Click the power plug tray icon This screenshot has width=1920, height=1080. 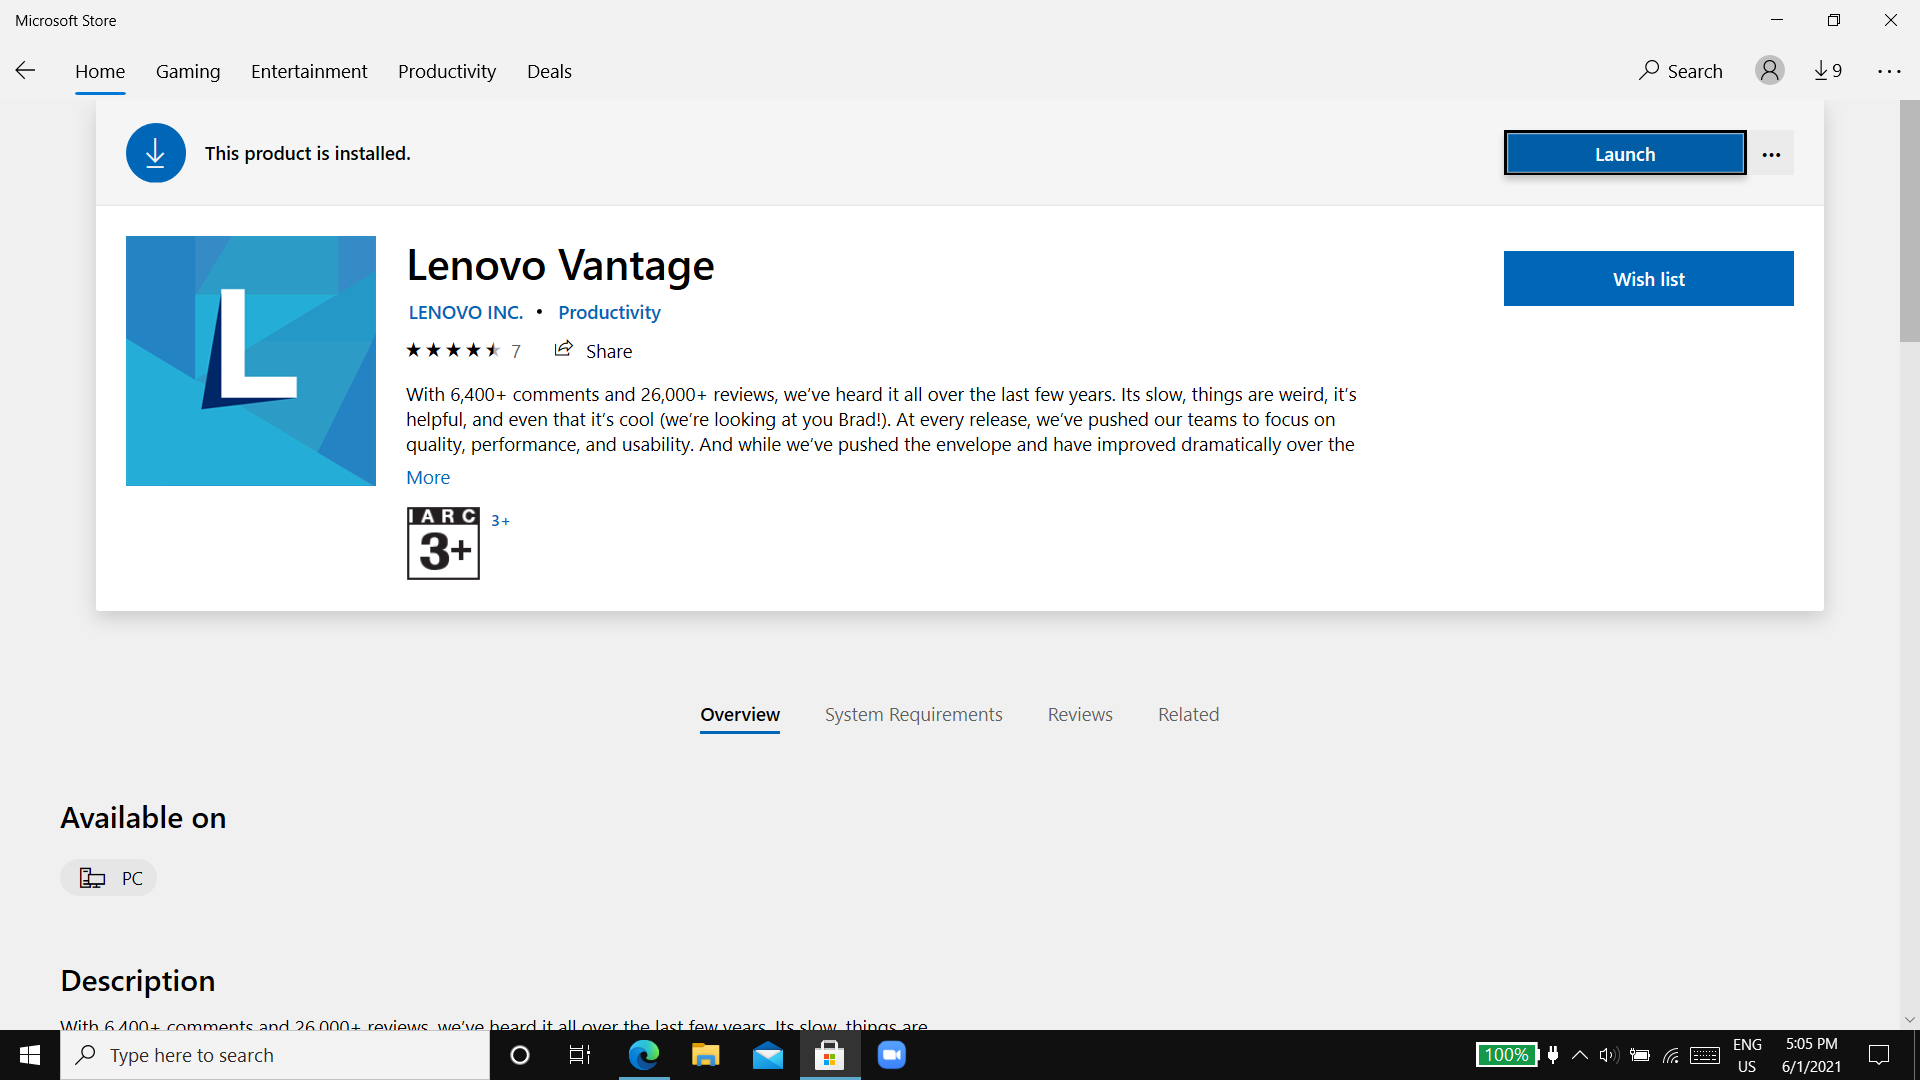pos(1553,1055)
